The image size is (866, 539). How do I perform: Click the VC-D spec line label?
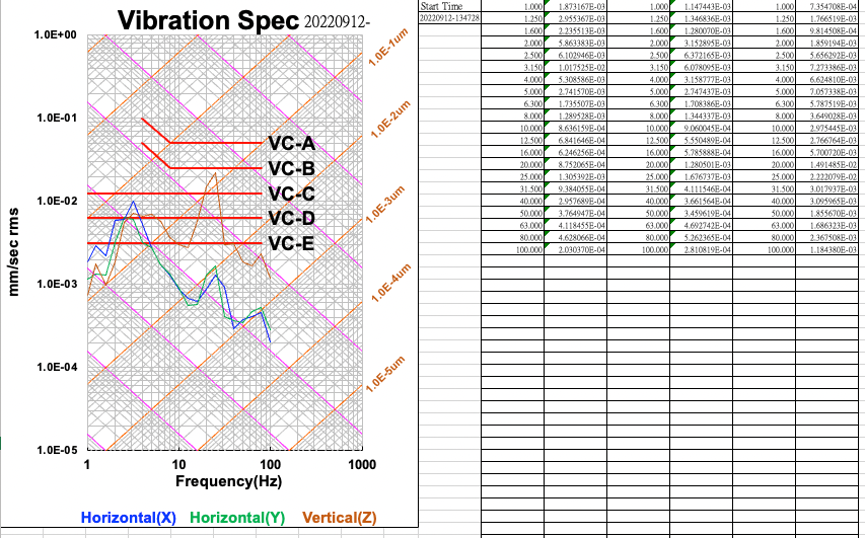pos(292,219)
